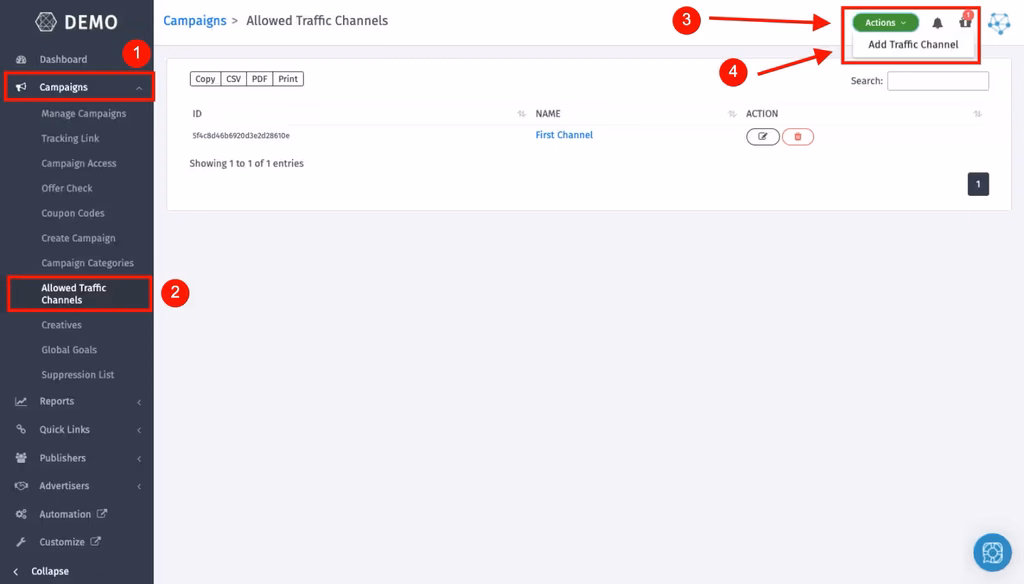Select Add Traffic Channel menu entry

(x=913, y=44)
